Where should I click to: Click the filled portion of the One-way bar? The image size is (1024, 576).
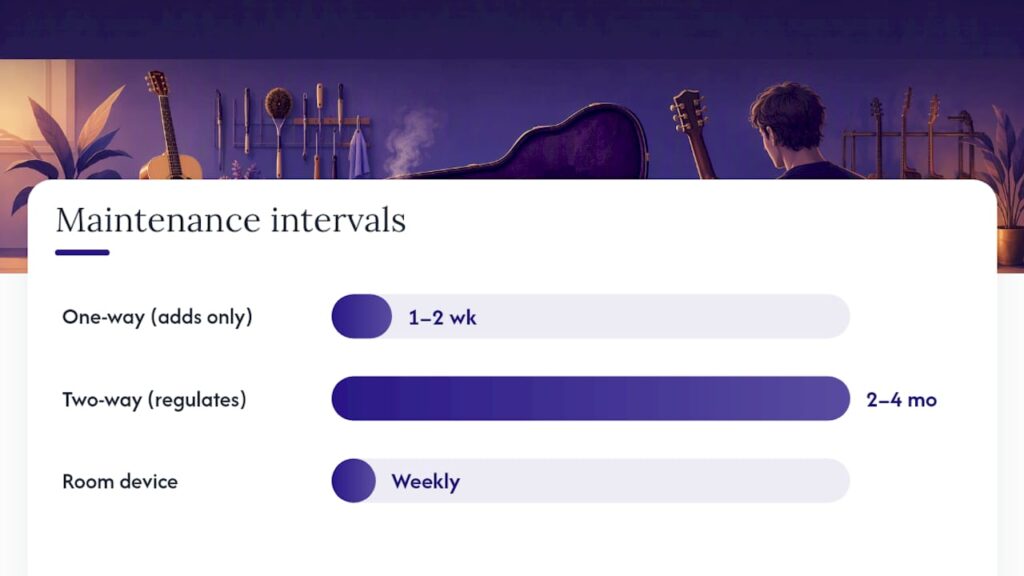point(362,316)
